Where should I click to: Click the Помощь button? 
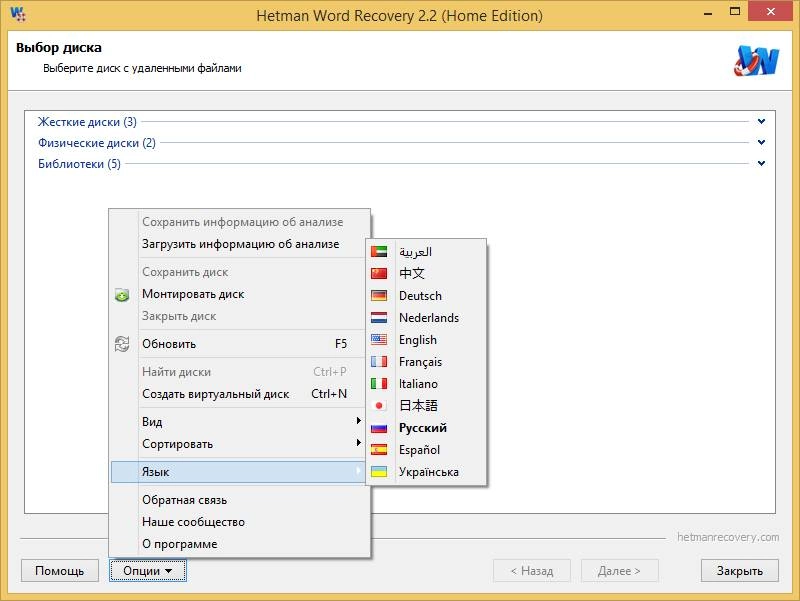(60, 570)
